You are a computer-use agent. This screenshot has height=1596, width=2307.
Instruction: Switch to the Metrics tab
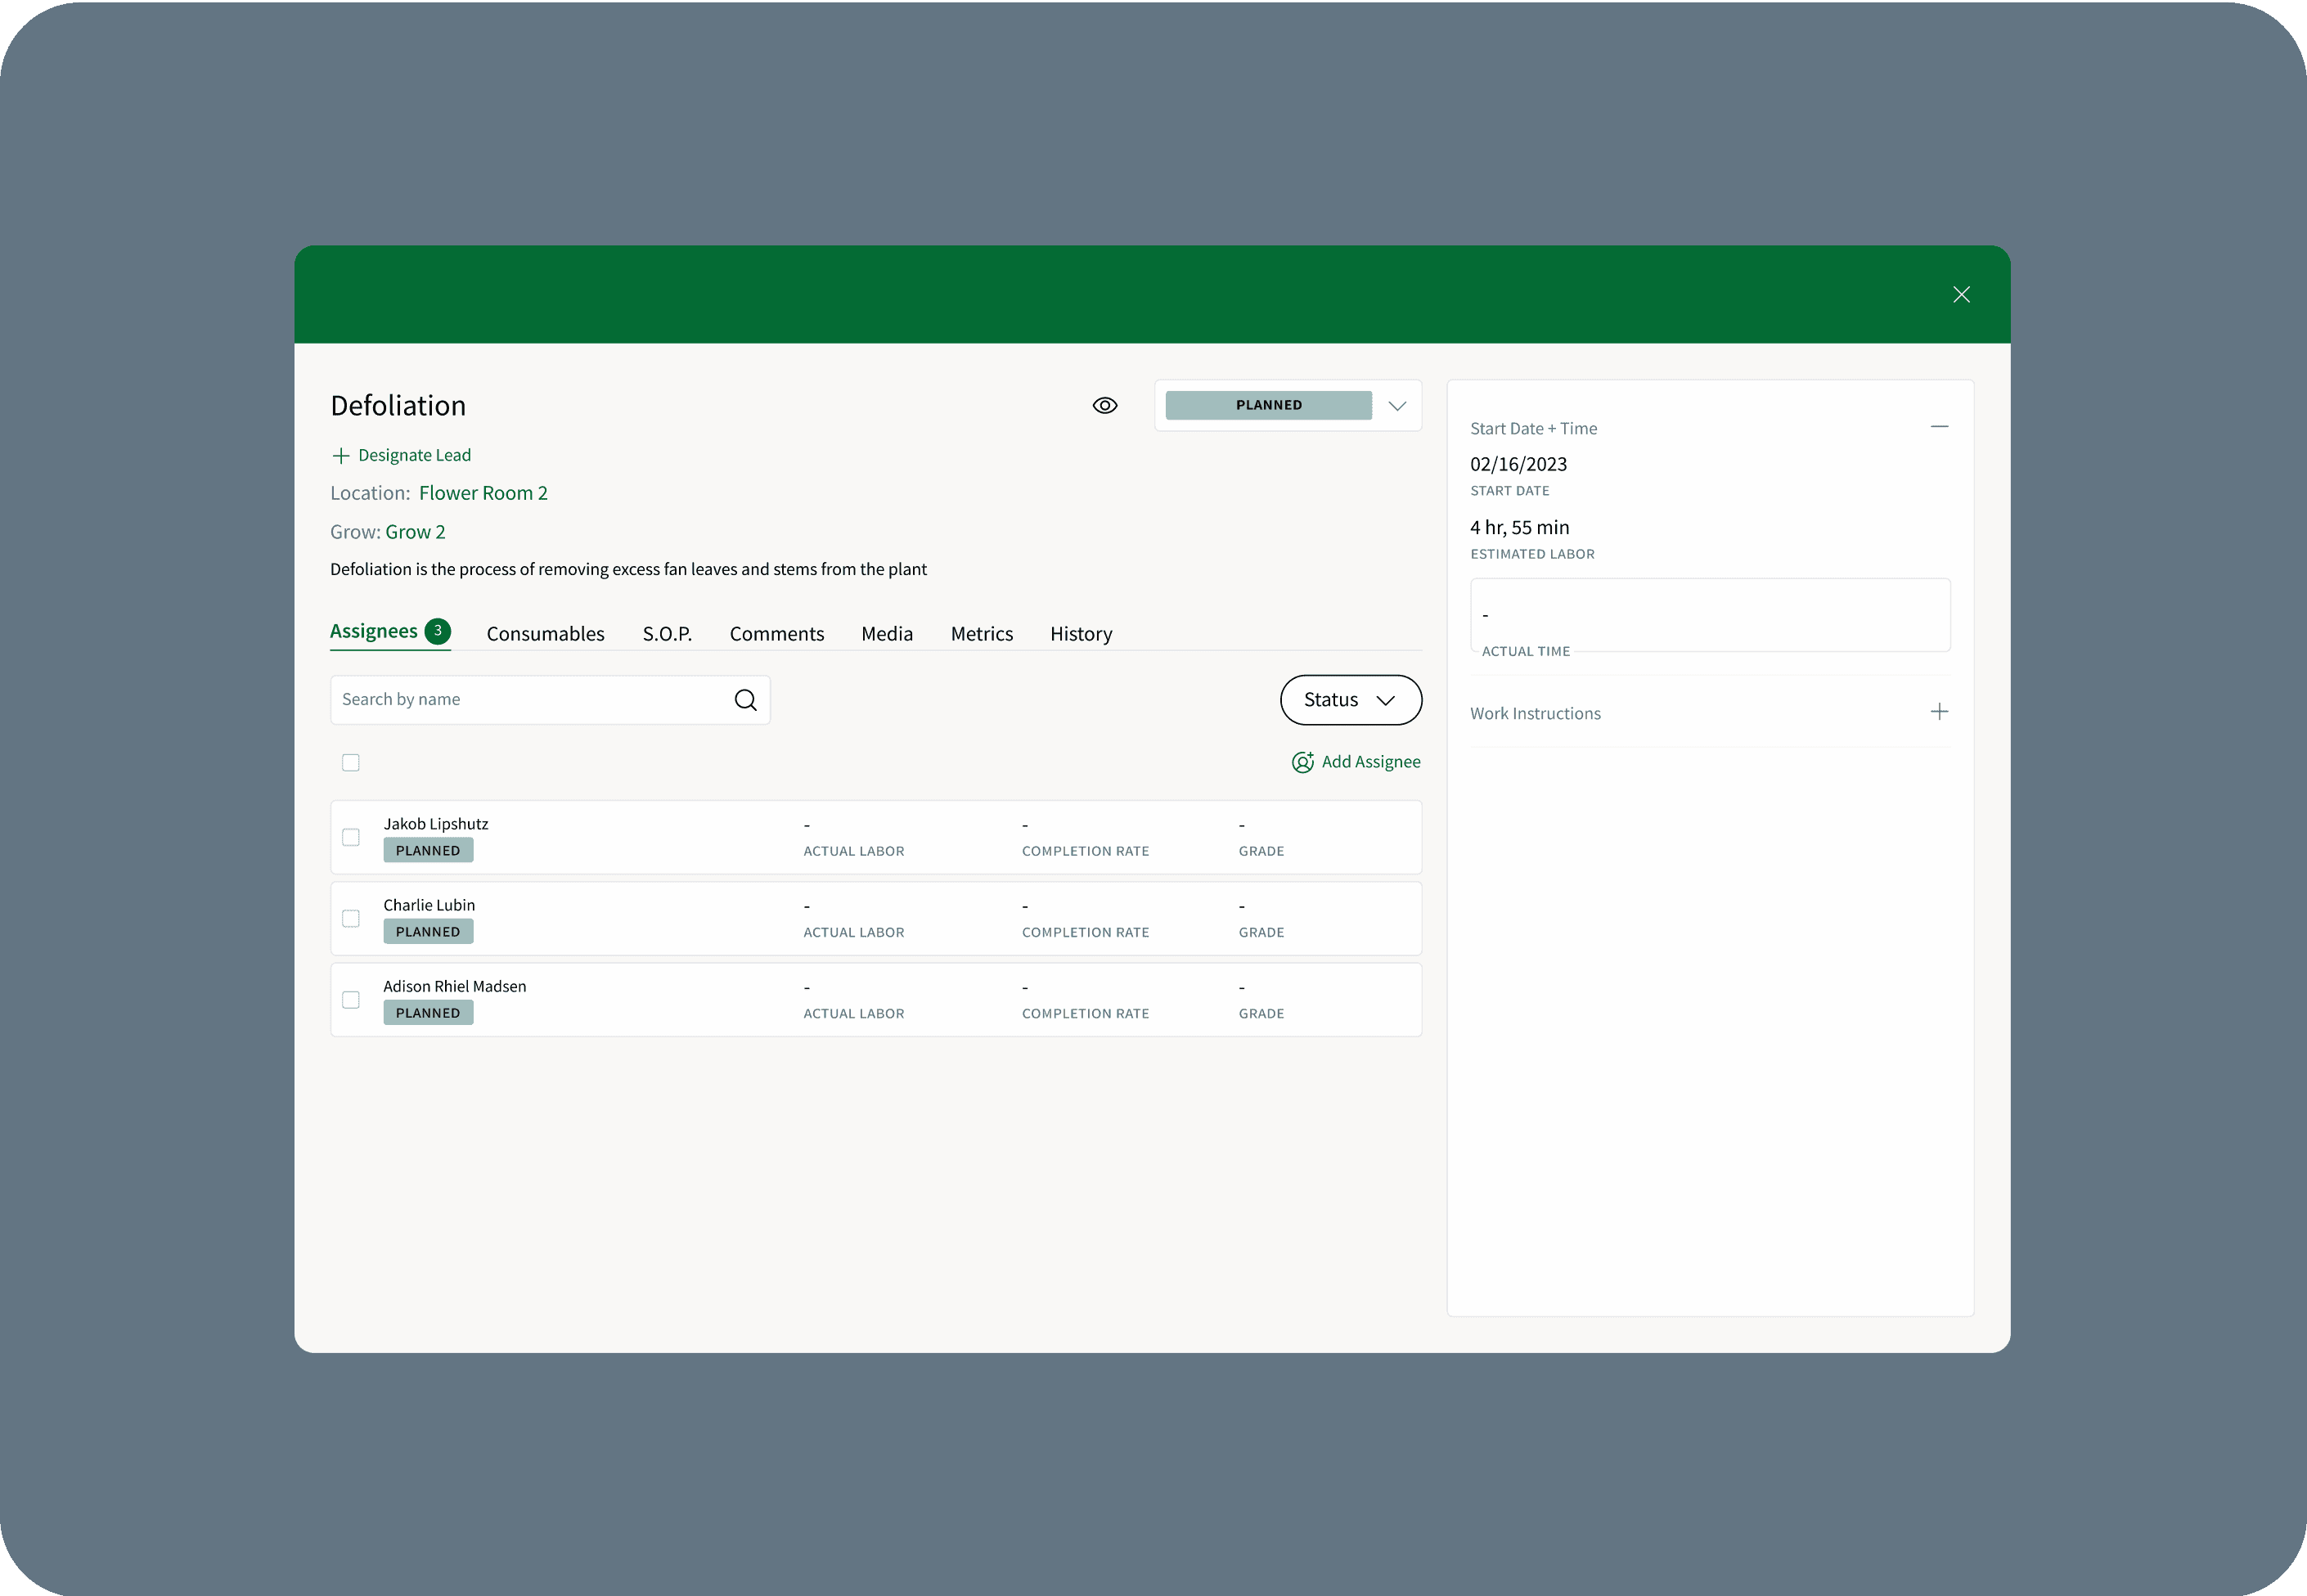coord(982,634)
